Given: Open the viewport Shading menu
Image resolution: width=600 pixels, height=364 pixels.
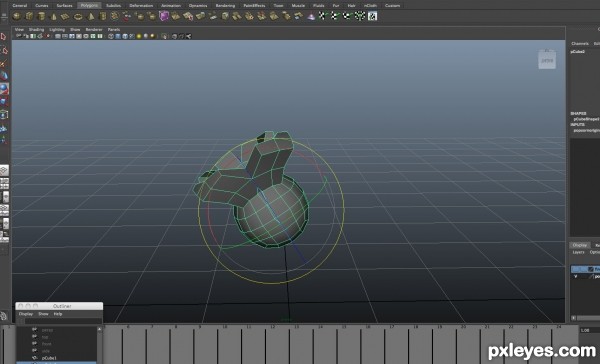Looking at the screenshot, I should 36,29.
